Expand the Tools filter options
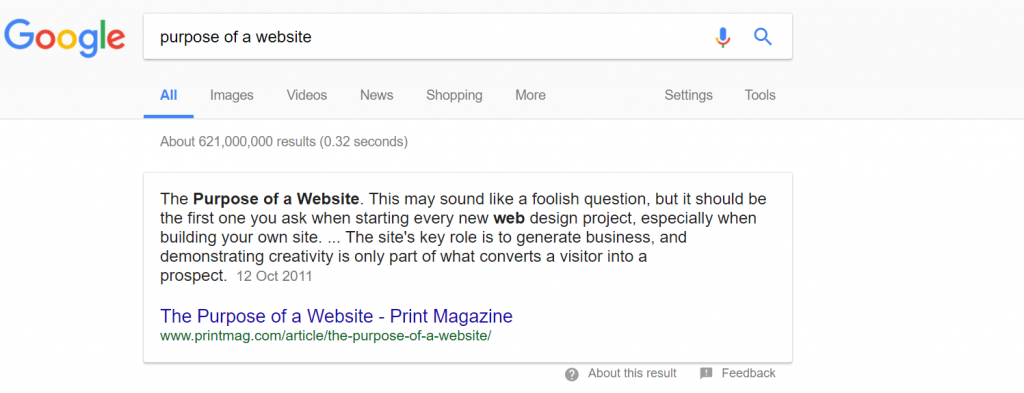Screen dimensions: 1024x393 tap(760, 95)
